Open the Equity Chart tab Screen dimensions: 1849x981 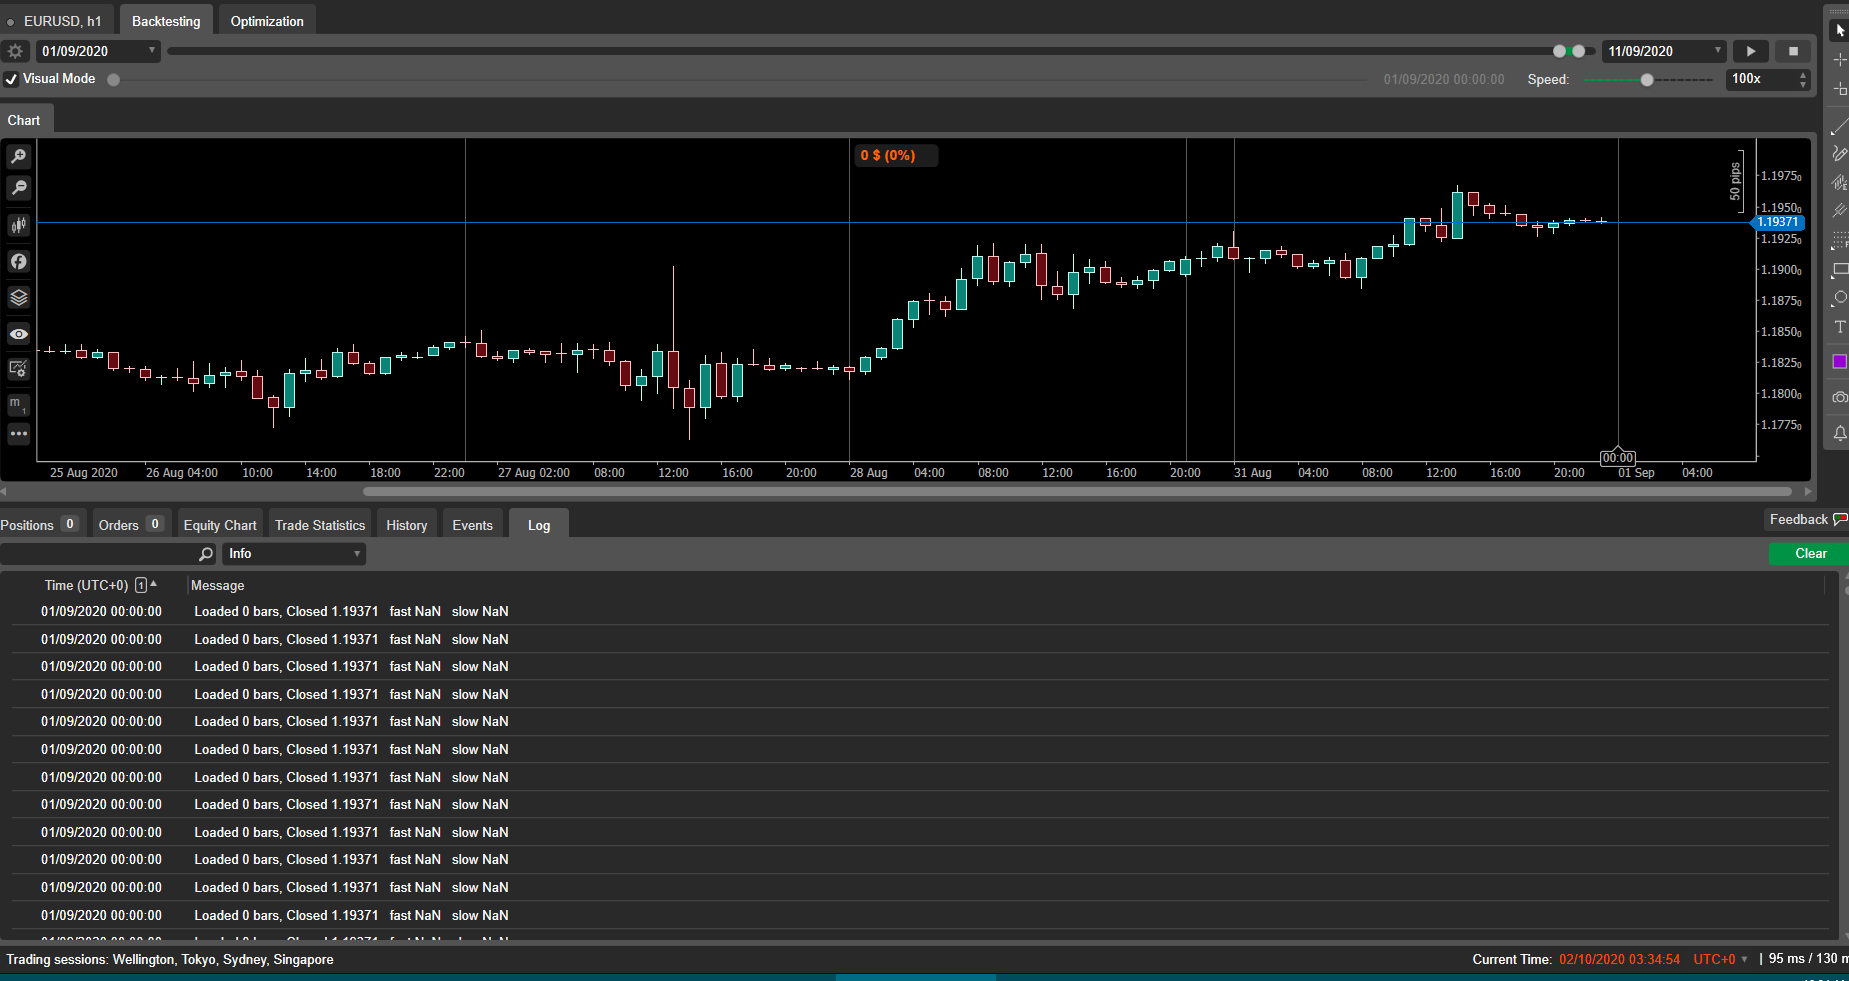(220, 525)
